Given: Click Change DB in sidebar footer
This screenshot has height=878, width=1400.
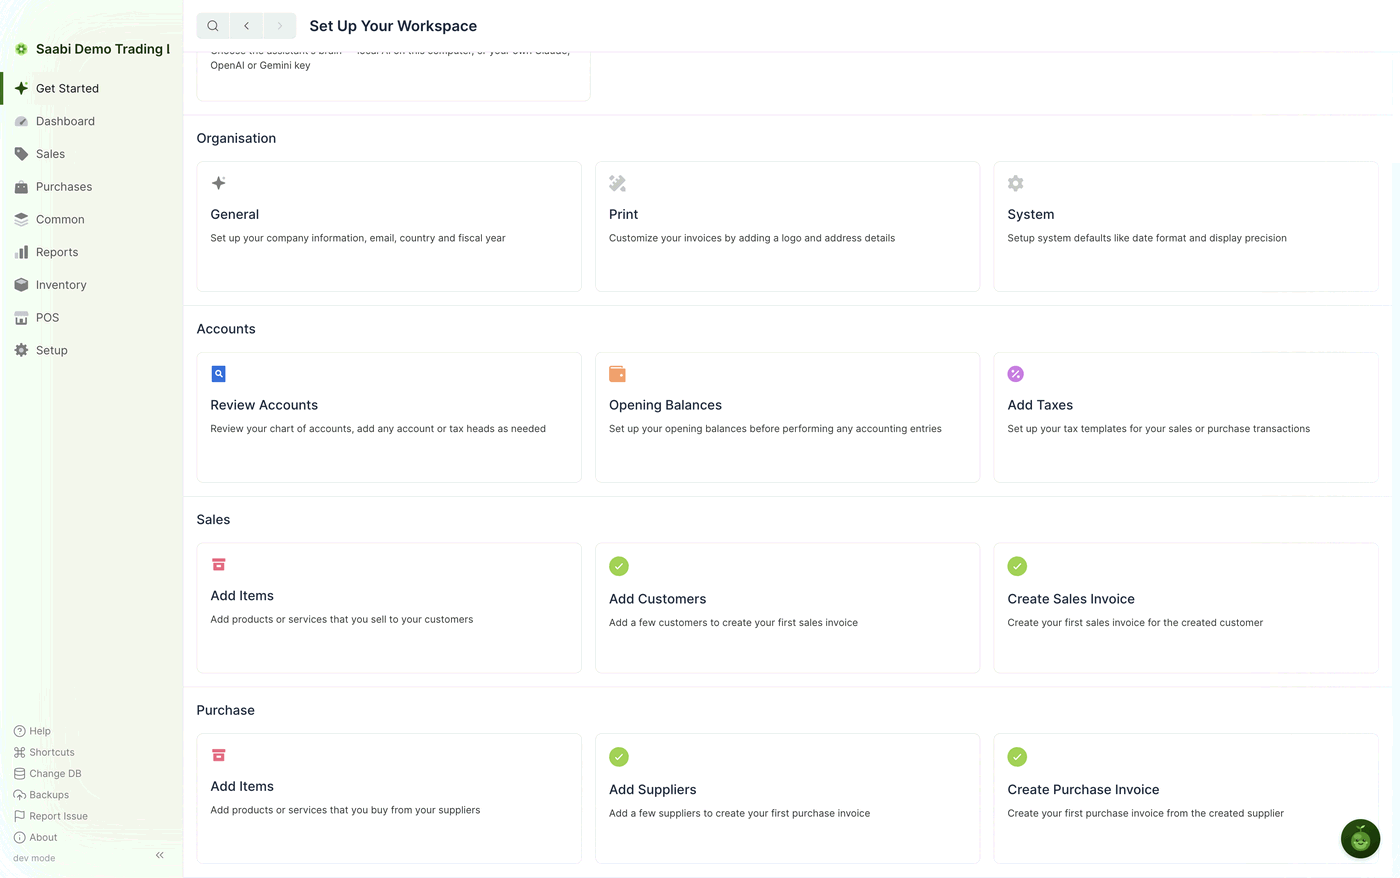Looking at the screenshot, I should pos(48,773).
